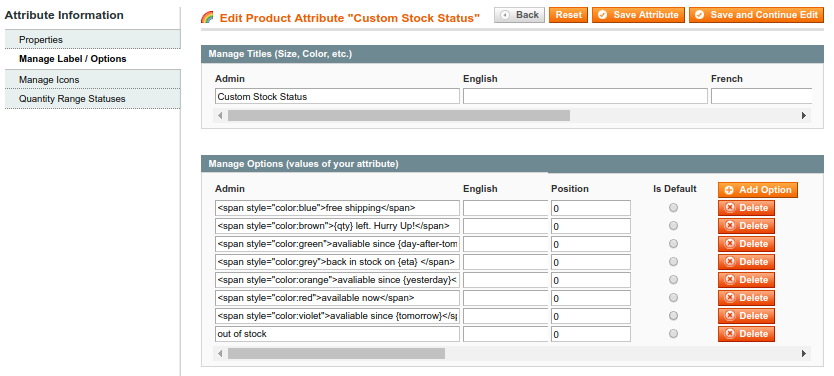Click Manage Titles scrollbar left arrow
This screenshot has height=376, width=834.
tap(220, 115)
